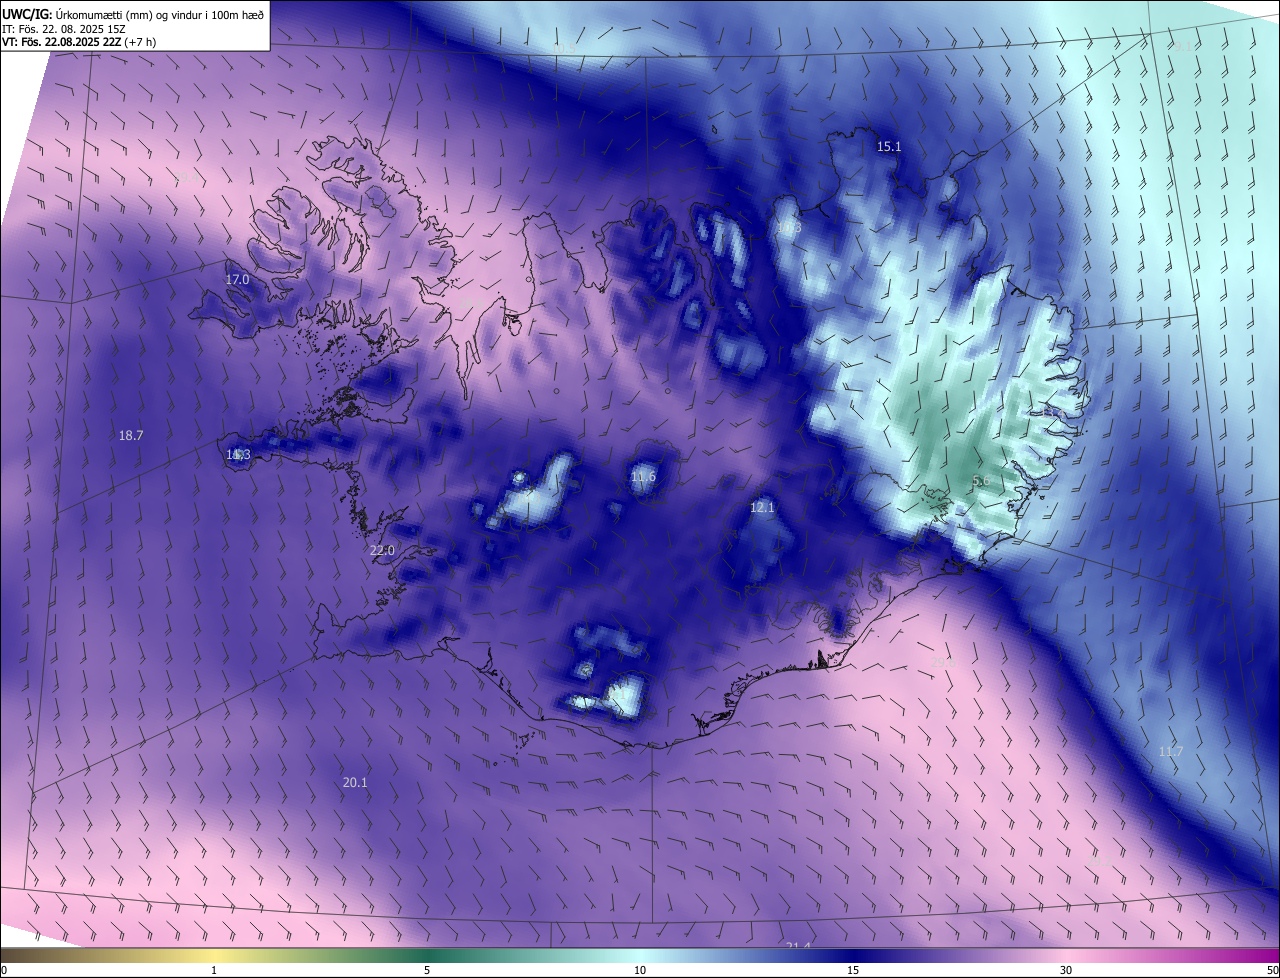Click the color scale tick labeled 1
1280x978 pixels.
coord(214,970)
